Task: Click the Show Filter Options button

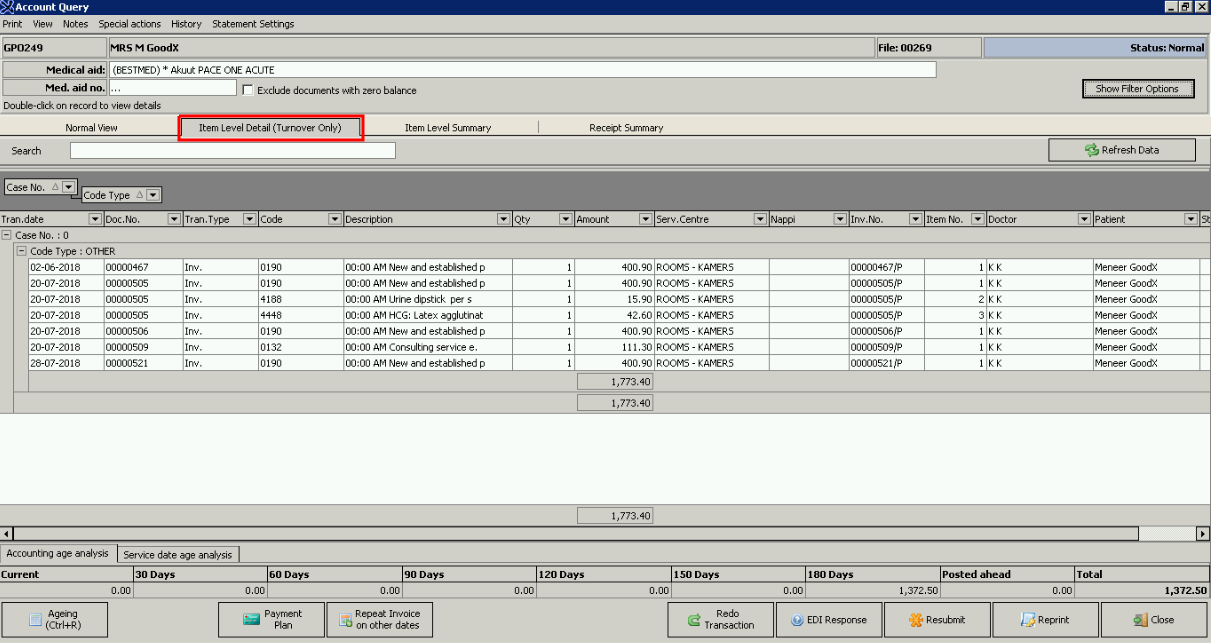Action: pos(1137,89)
